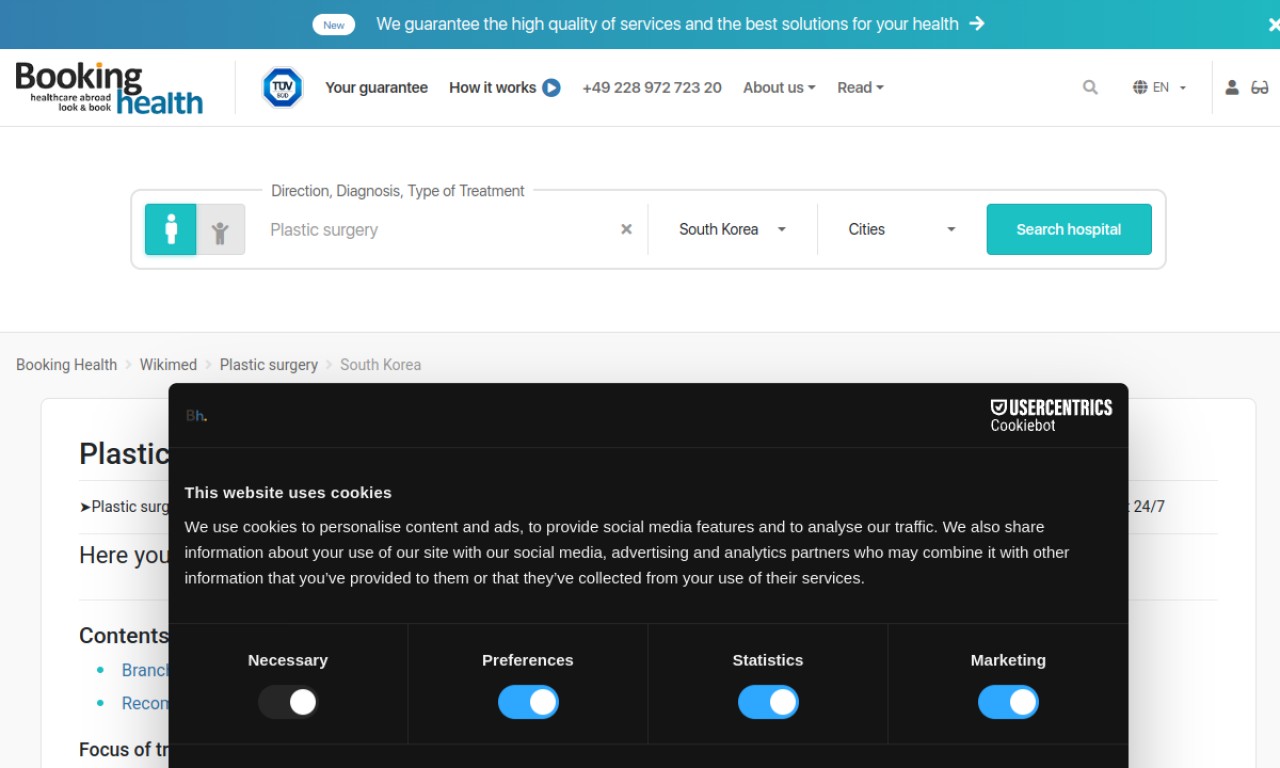1280x768 pixels.
Task: Click the user account profile icon
Action: pos(1232,88)
